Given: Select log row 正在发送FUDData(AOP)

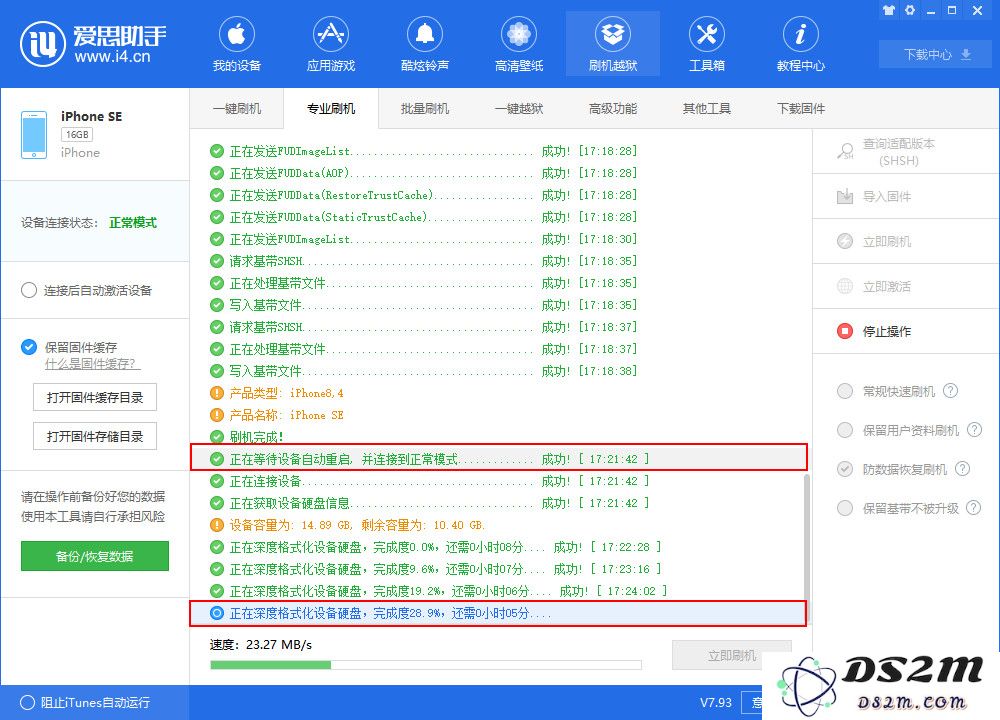Looking at the screenshot, I should [x=499, y=173].
